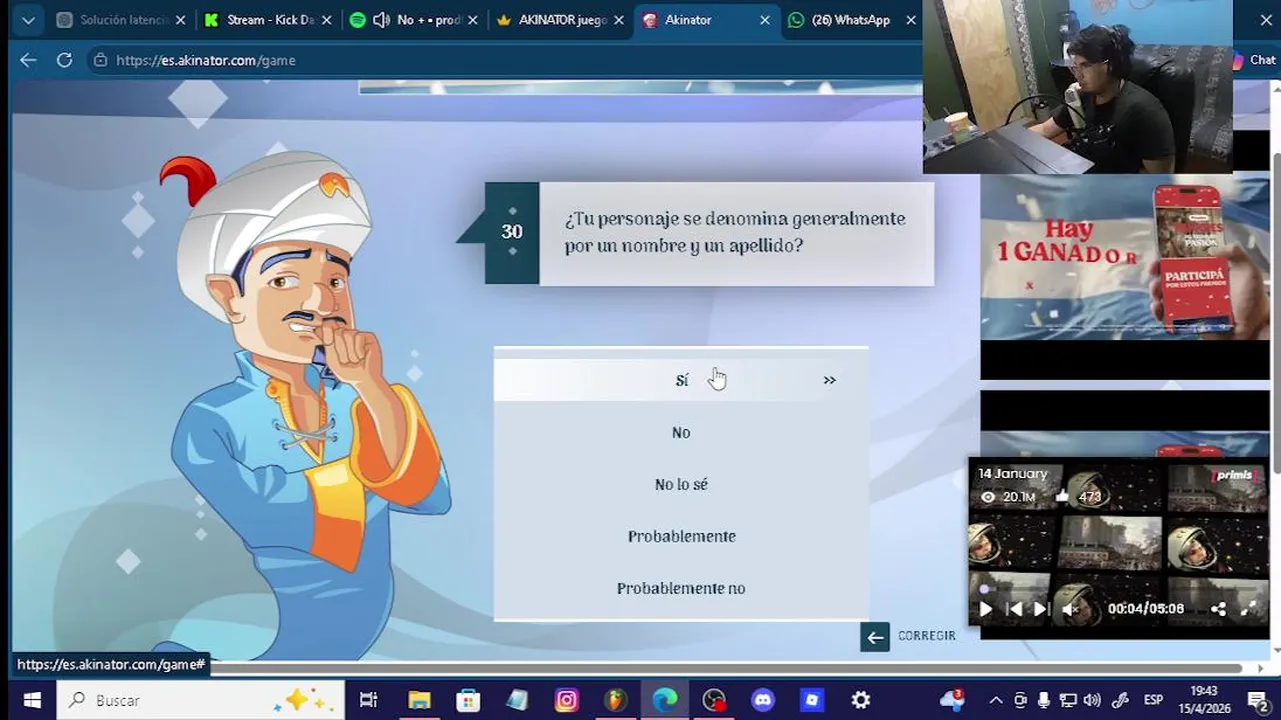
Task: Show hidden system tray icons
Action: [x=996, y=700]
